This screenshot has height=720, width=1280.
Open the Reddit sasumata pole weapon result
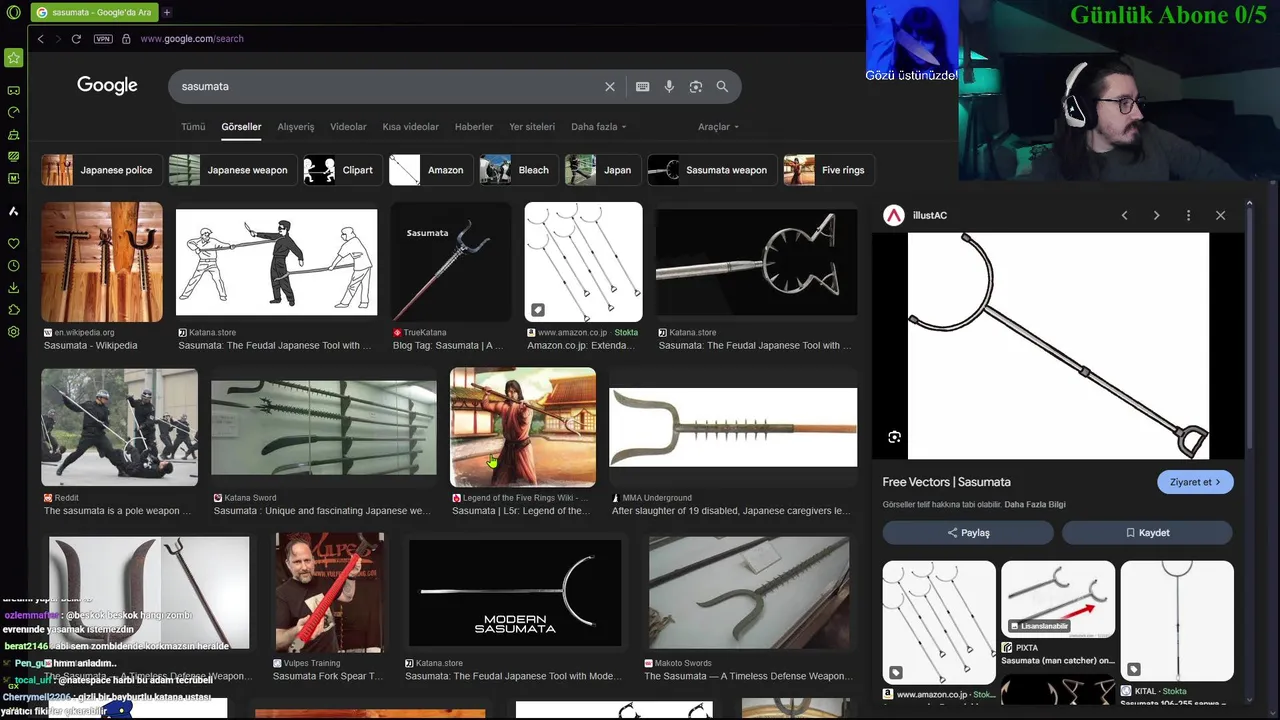(120, 427)
